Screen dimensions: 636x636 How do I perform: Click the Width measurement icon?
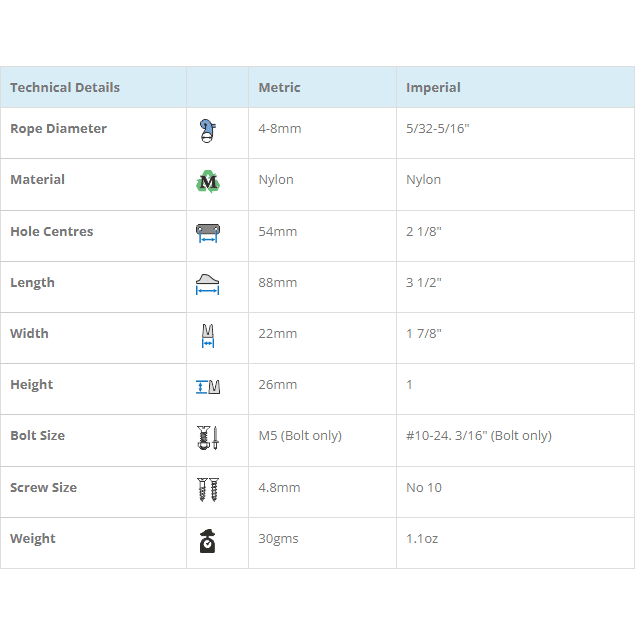[x=207, y=335]
